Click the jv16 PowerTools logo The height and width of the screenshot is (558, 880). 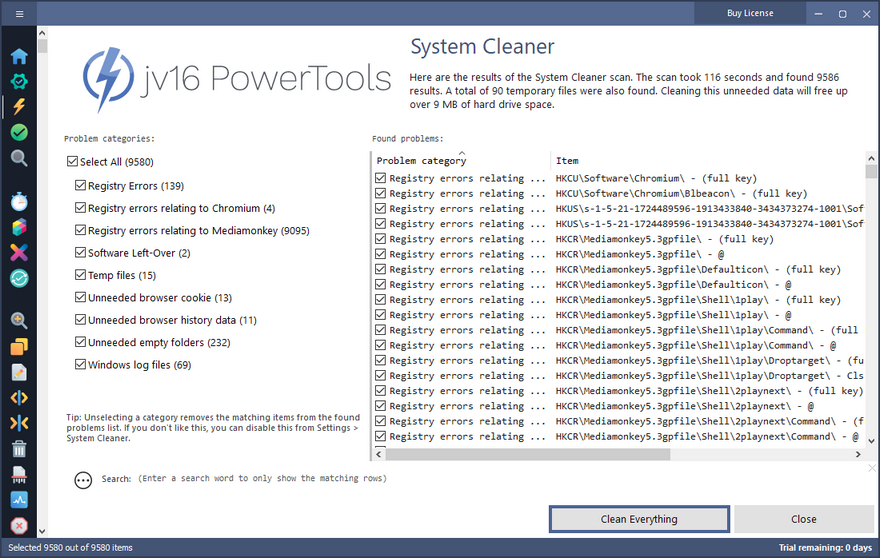pos(236,79)
